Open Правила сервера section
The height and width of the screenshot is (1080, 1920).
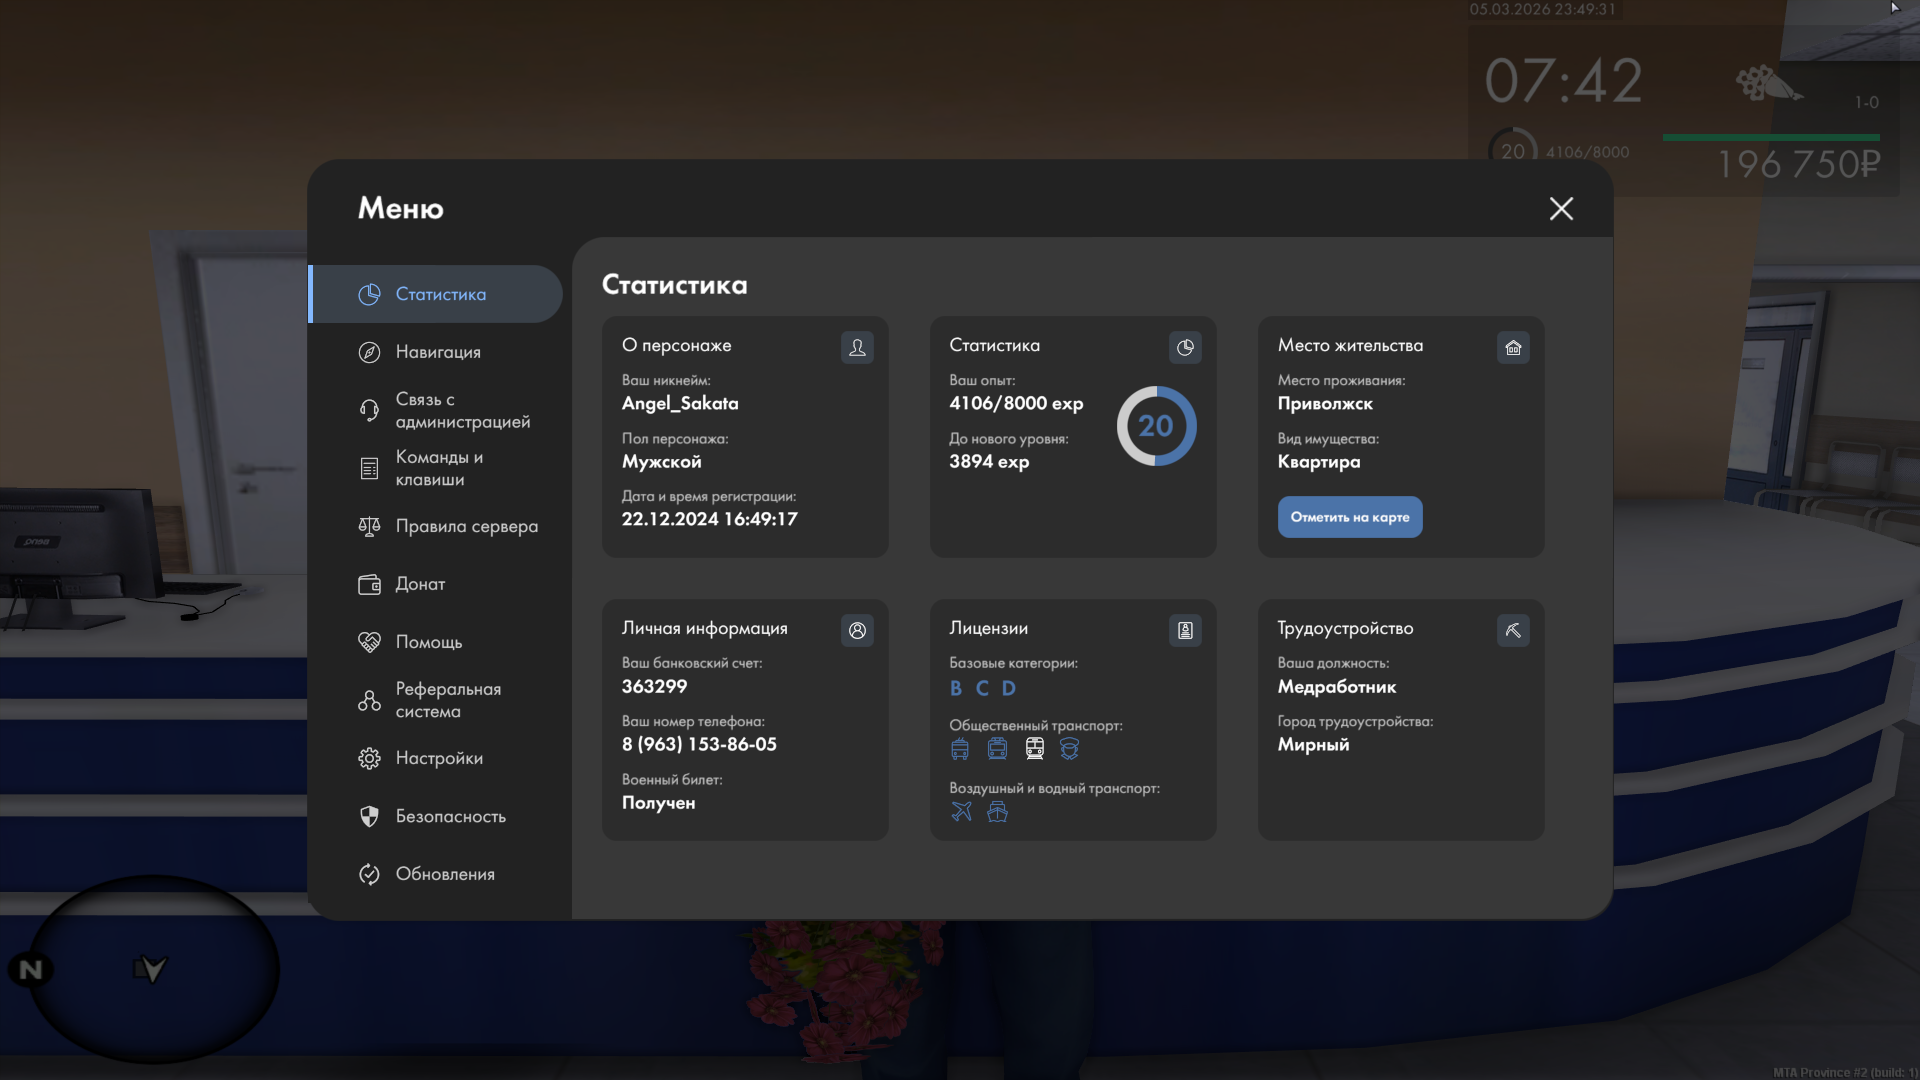click(x=466, y=526)
